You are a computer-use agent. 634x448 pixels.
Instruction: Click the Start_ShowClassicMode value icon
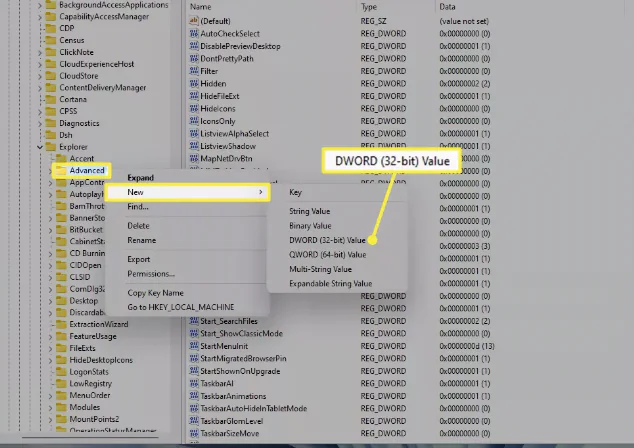(194, 334)
